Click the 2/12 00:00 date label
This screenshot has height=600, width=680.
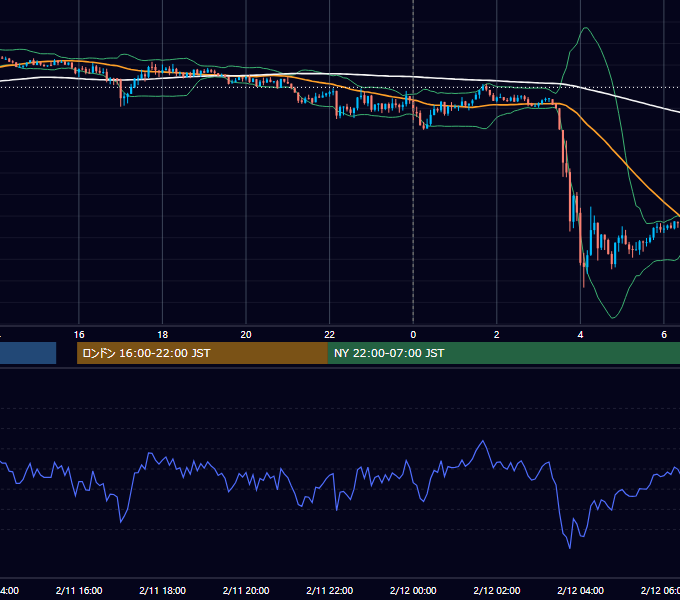[x=413, y=590]
